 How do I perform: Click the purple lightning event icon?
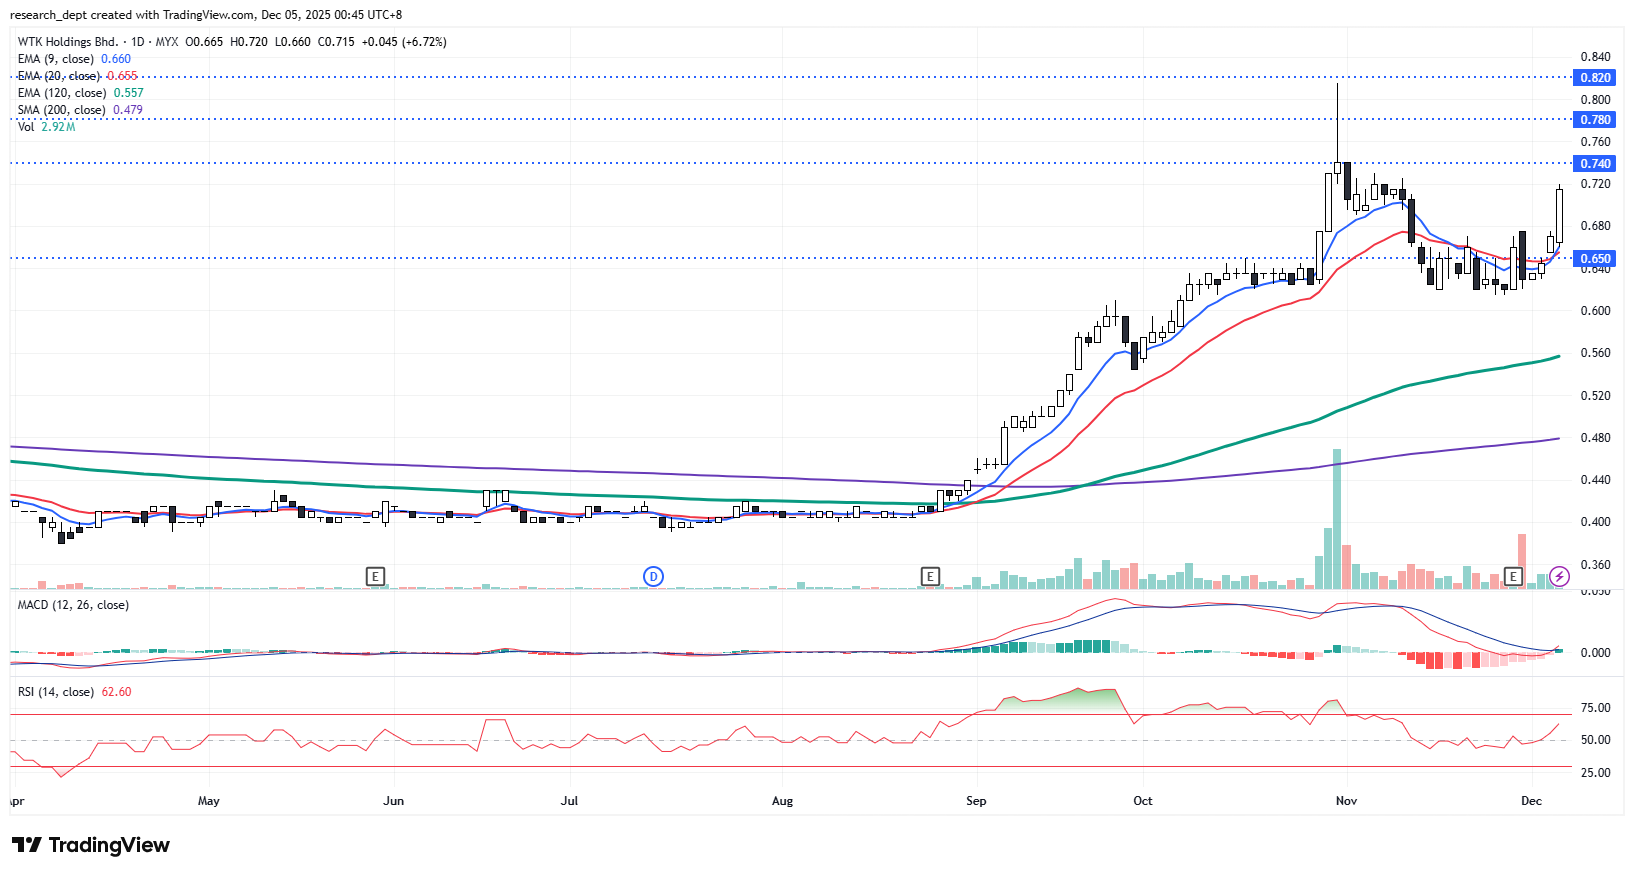(x=1559, y=576)
